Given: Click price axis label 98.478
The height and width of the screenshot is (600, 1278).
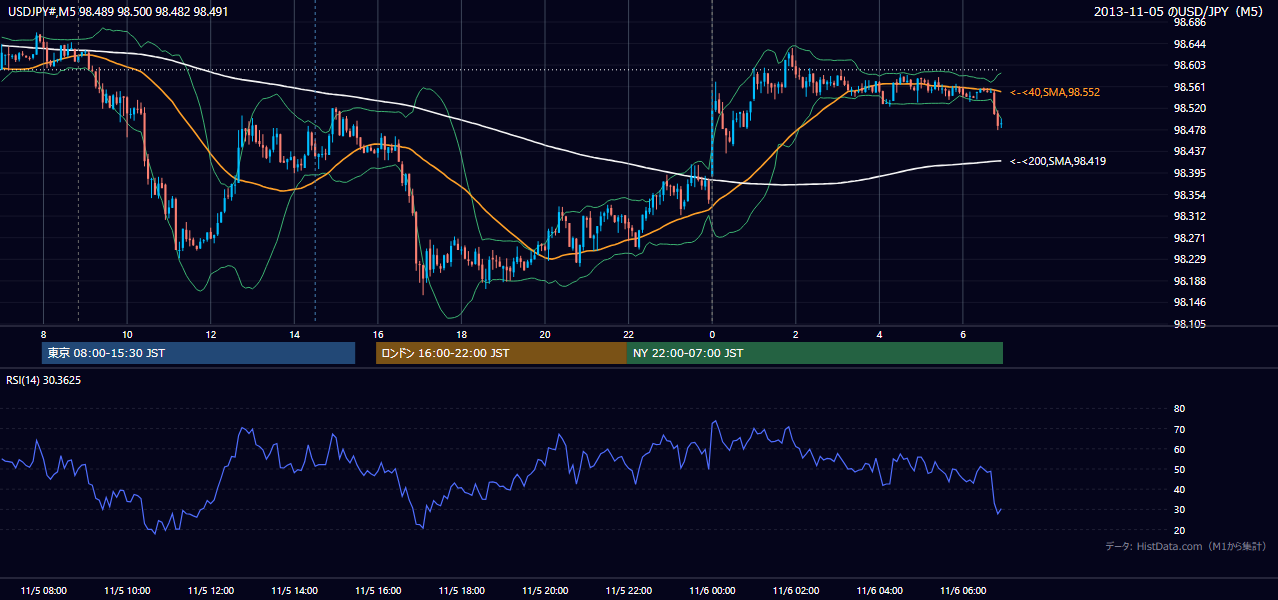Looking at the screenshot, I should [x=1189, y=129].
